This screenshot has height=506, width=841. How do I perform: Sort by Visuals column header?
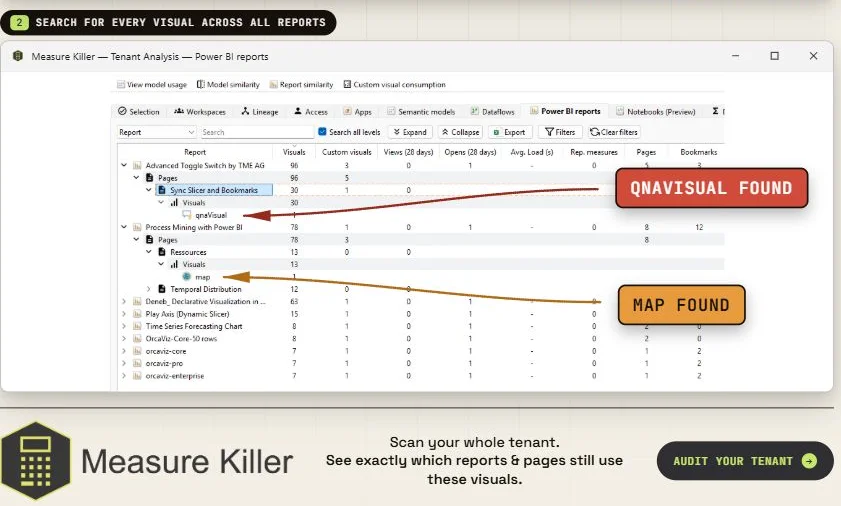[x=294, y=152]
